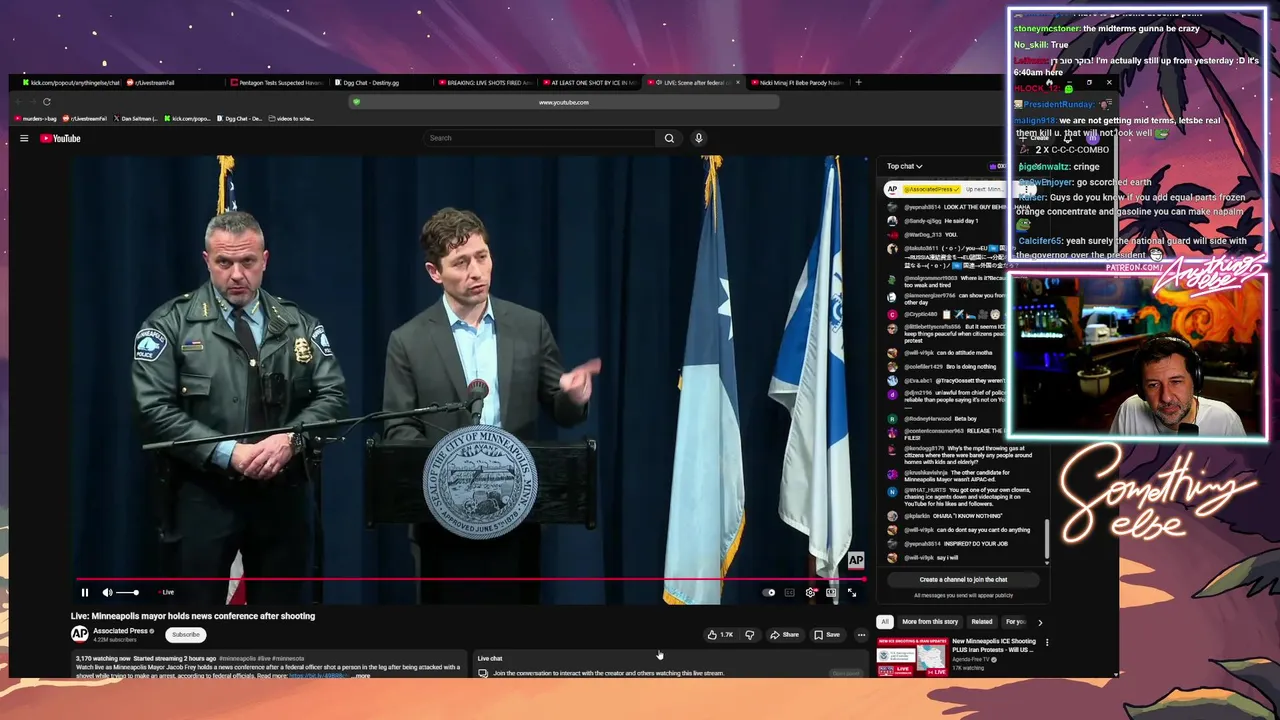Switch to BREAKING: LIVE SHOTS FIRED tab
Screen dimensions: 1280x720
[484, 83]
